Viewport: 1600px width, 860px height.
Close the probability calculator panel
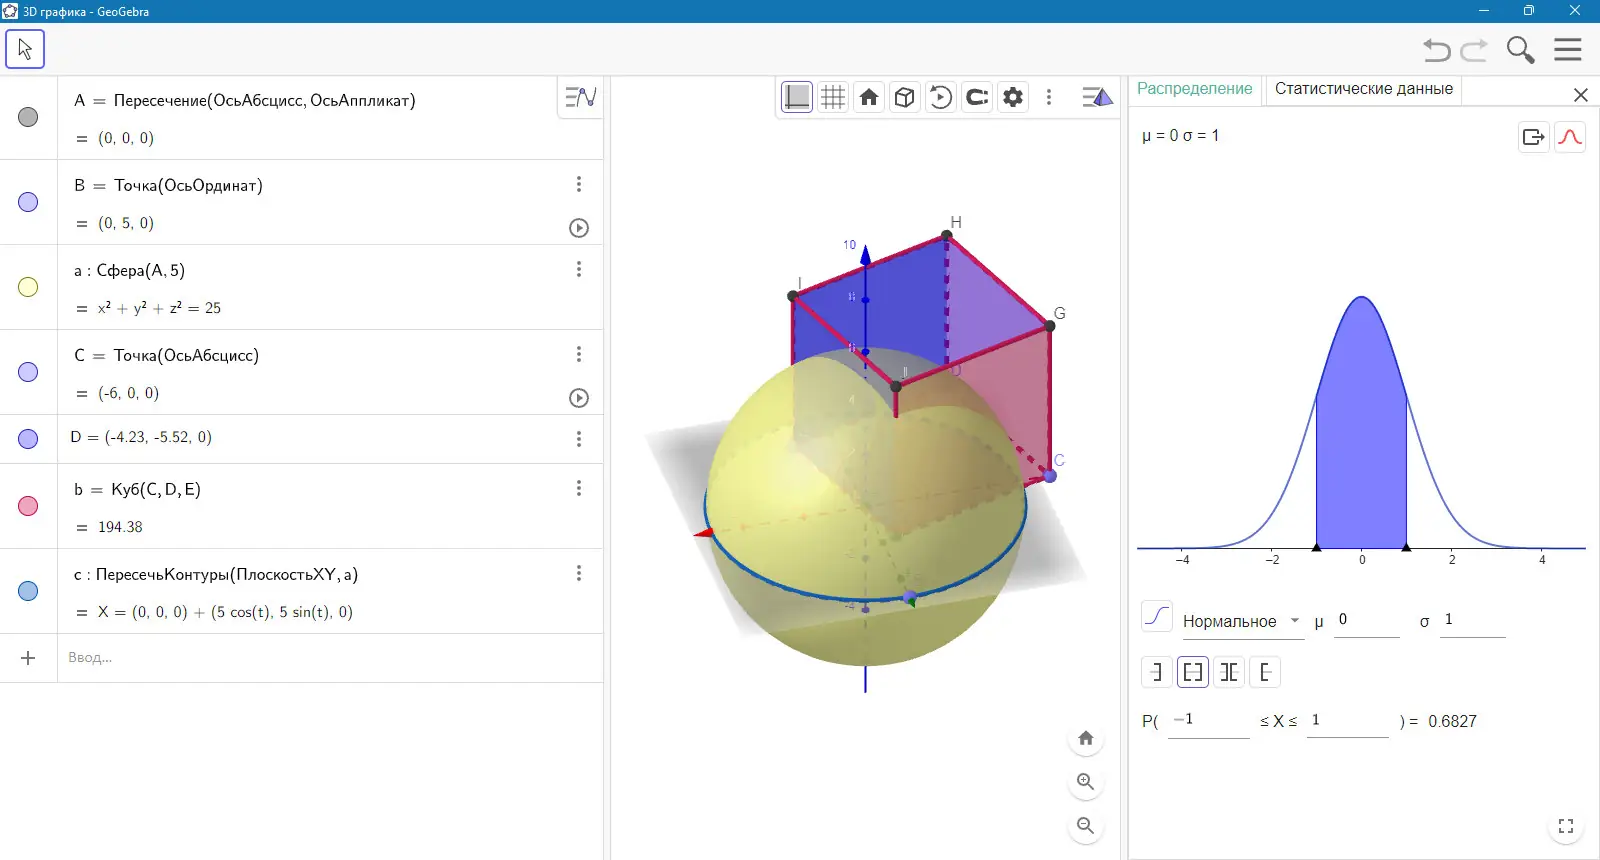tap(1581, 95)
